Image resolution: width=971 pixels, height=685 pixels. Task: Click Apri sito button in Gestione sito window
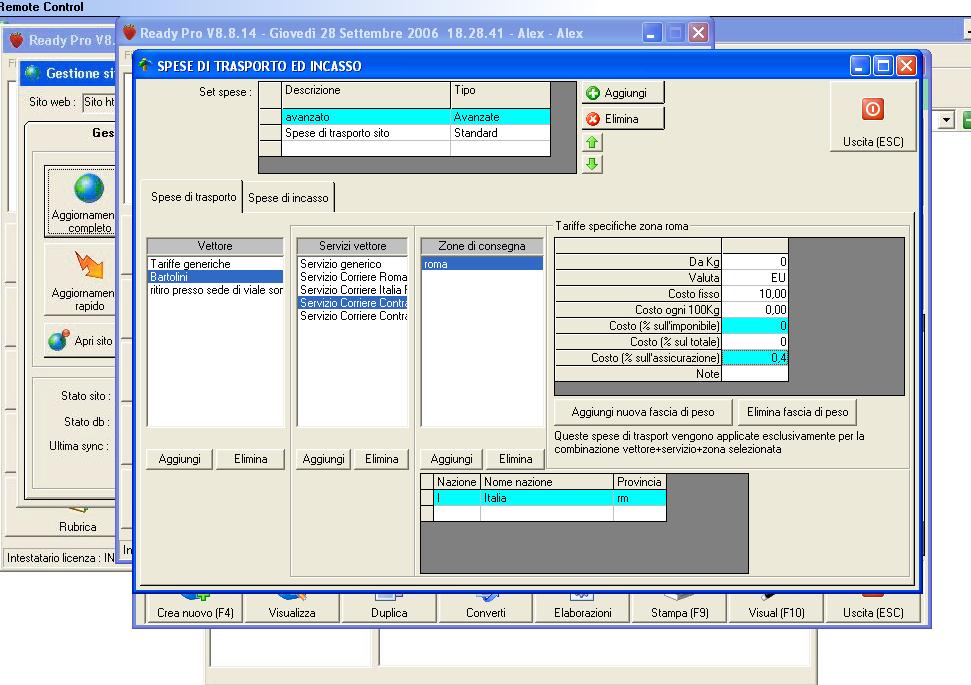coord(81,340)
